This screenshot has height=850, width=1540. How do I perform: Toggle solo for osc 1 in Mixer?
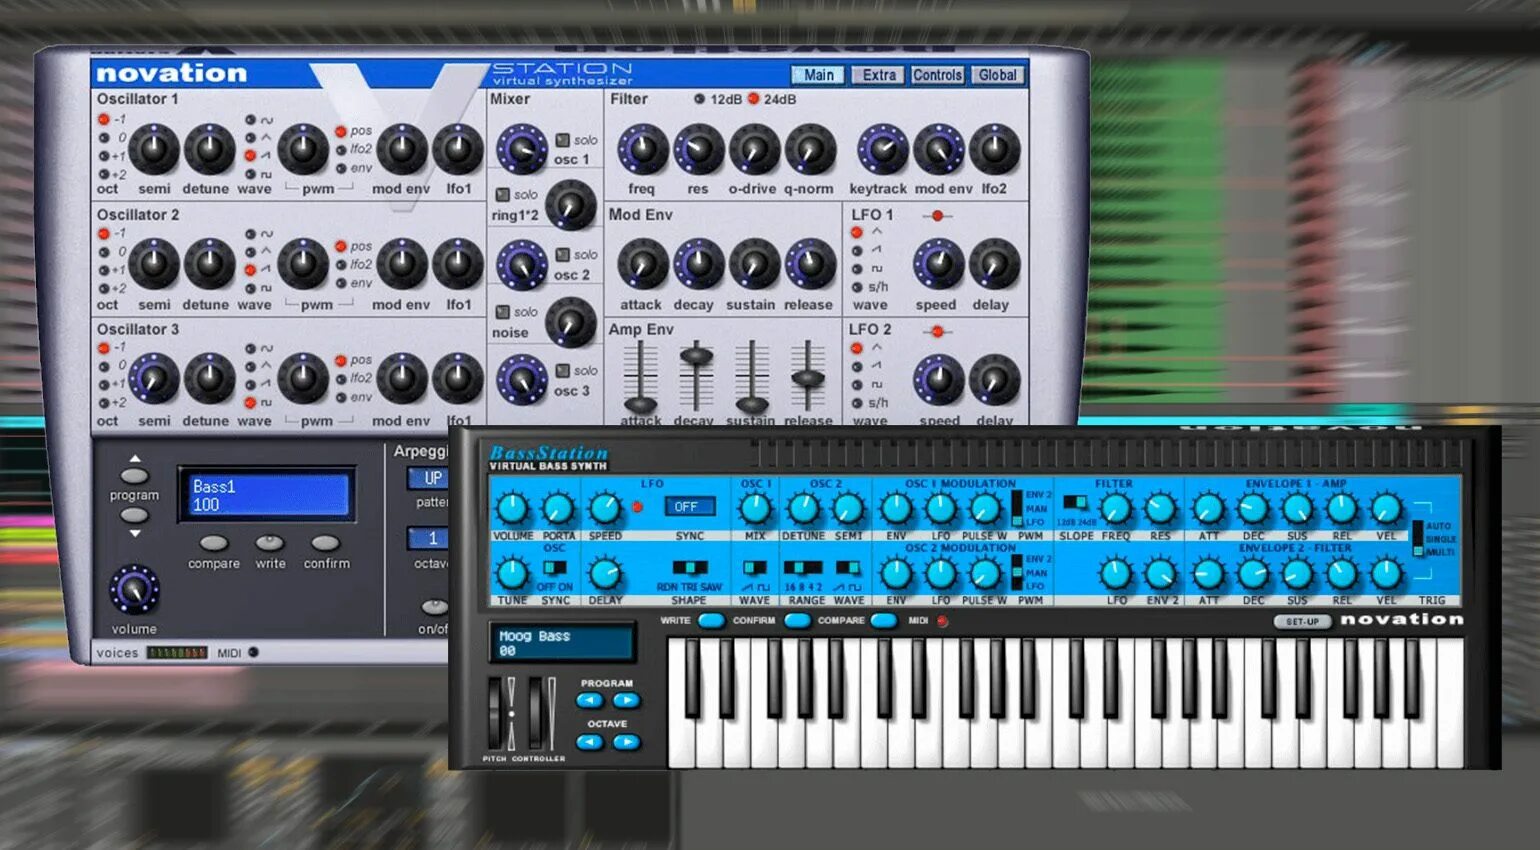coord(563,140)
